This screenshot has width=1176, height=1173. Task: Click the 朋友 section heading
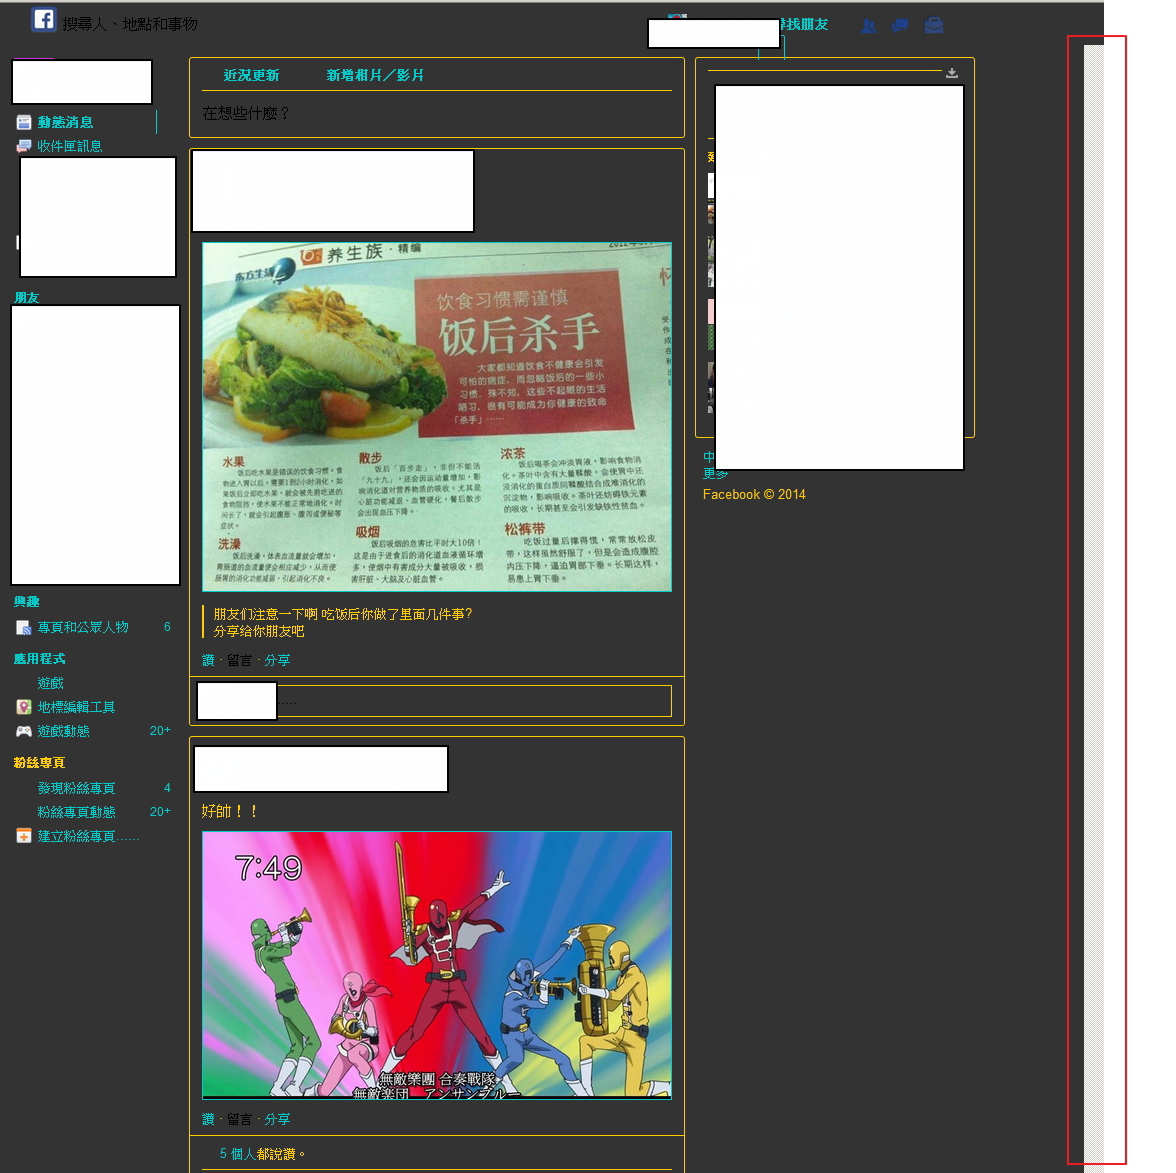click(x=26, y=298)
